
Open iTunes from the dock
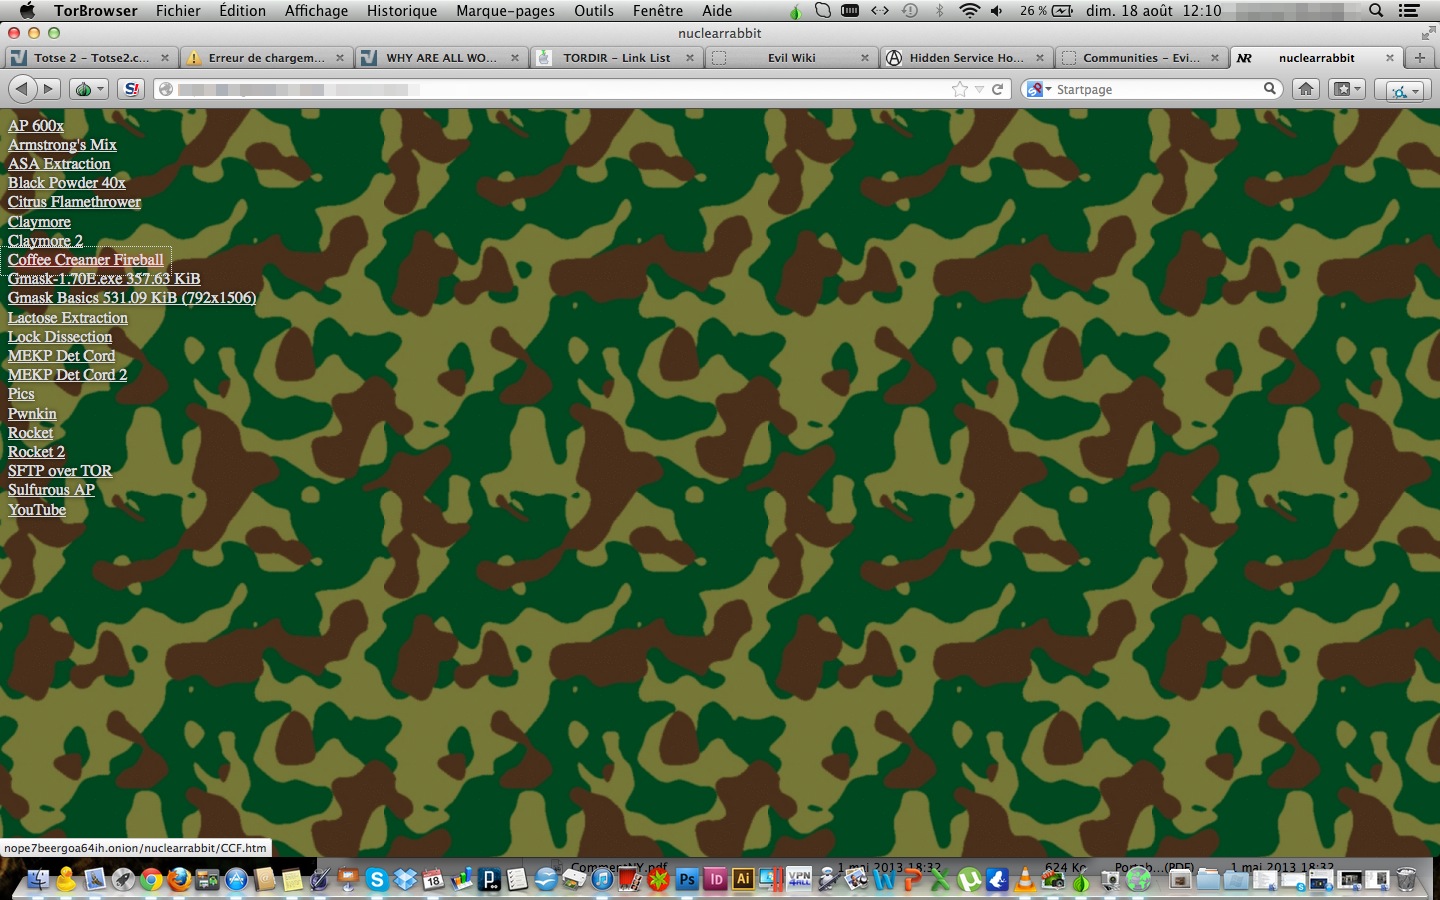[602, 880]
